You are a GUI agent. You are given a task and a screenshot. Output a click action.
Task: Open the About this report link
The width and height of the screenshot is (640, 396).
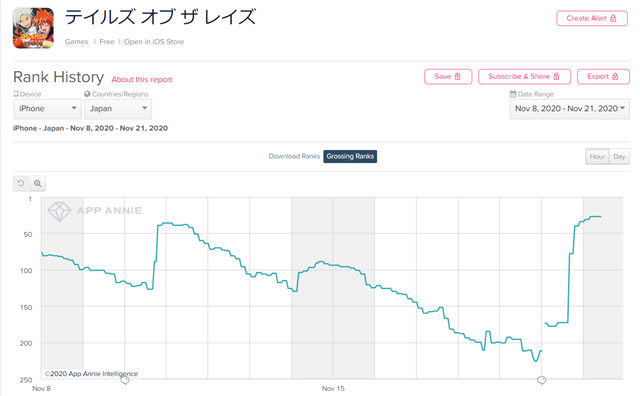(x=142, y=80)
